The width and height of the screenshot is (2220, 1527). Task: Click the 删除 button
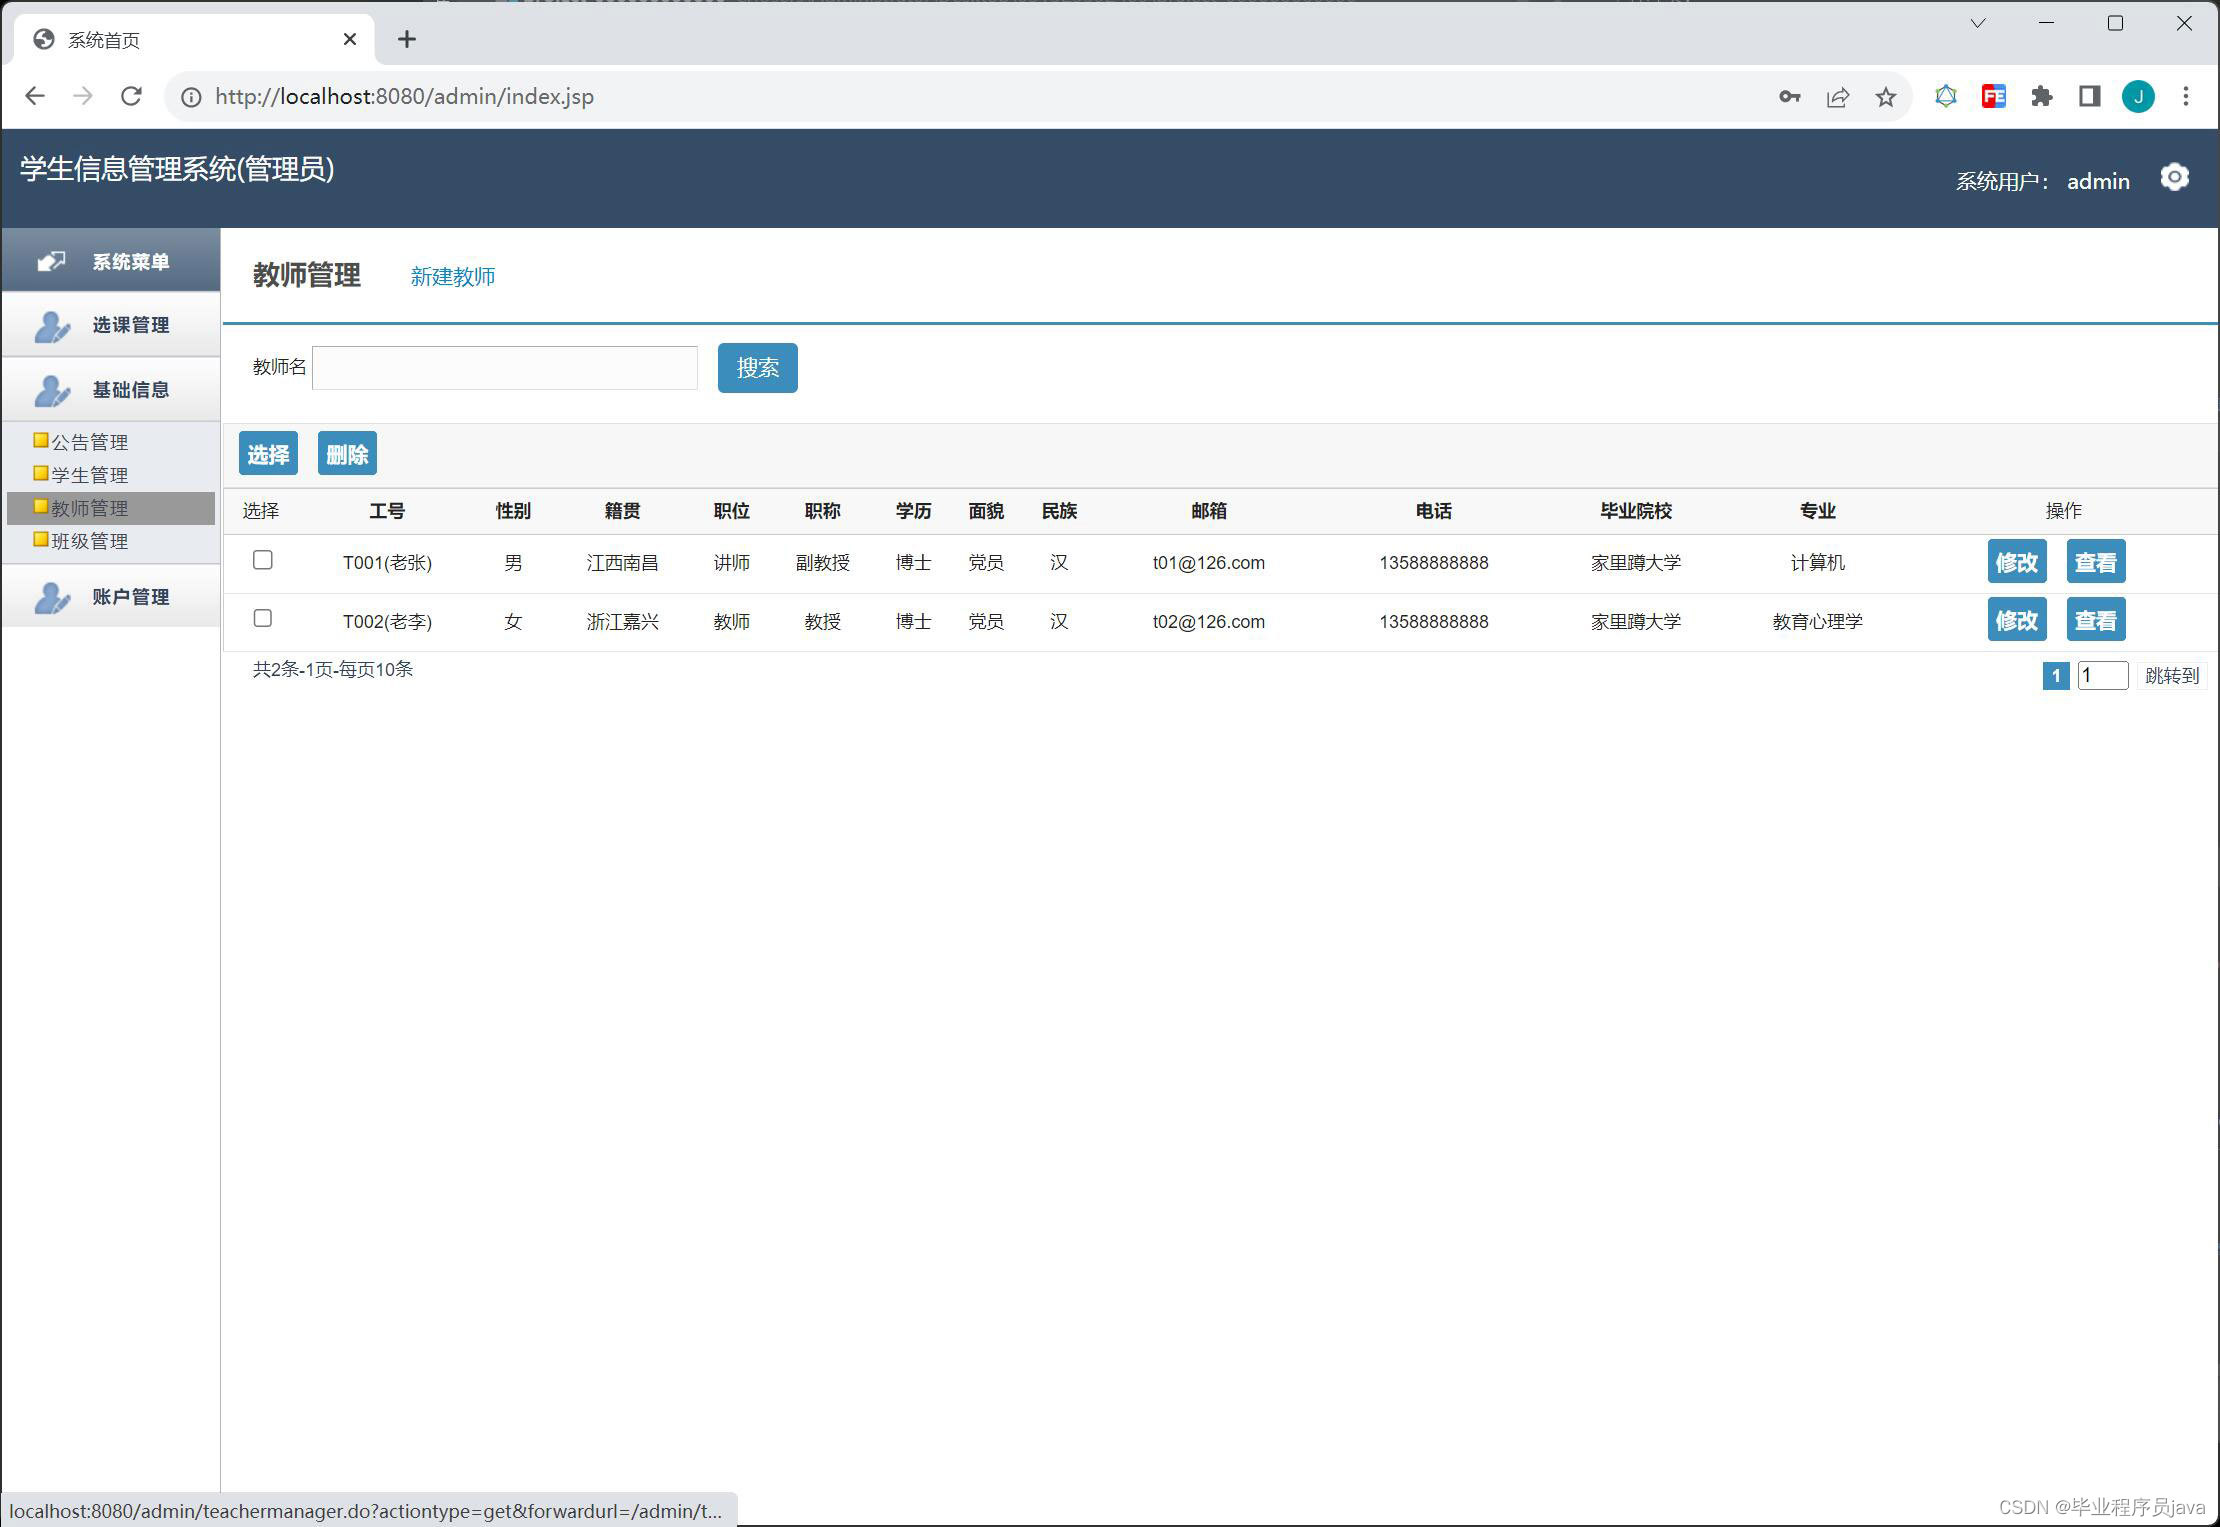click(x=347, y=454)
